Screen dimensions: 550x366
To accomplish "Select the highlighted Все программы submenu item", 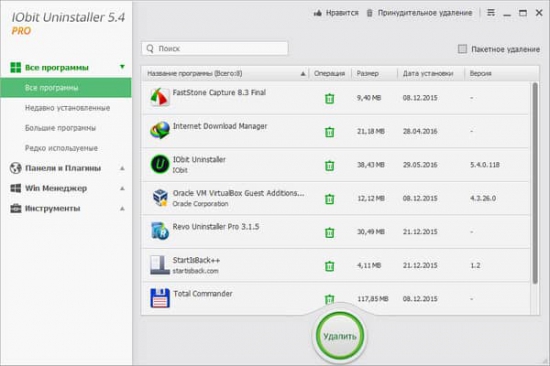I will click(66, 88).
